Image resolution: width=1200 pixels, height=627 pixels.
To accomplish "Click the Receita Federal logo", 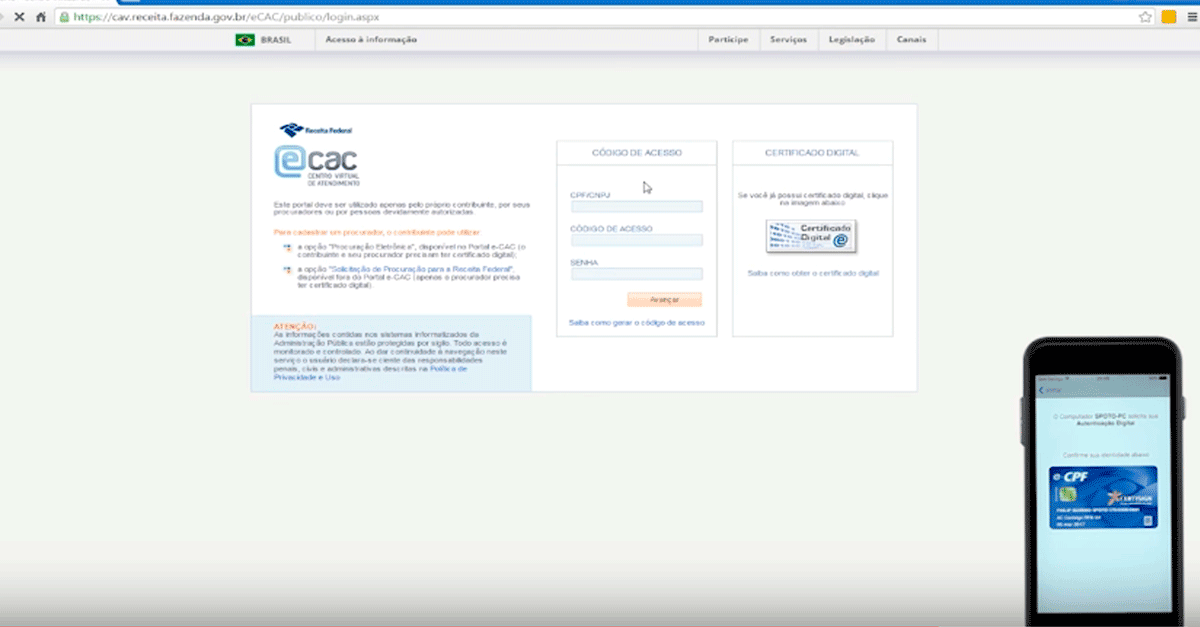I will (316, 130).
